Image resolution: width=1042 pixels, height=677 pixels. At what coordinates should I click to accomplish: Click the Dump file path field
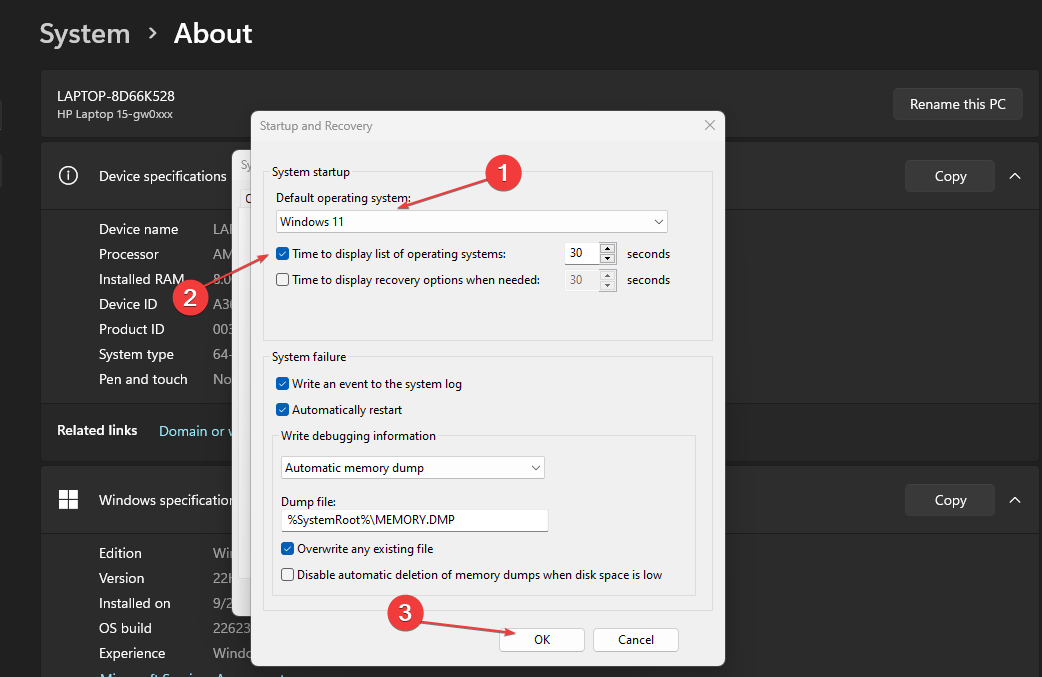(x=415, y=520)
